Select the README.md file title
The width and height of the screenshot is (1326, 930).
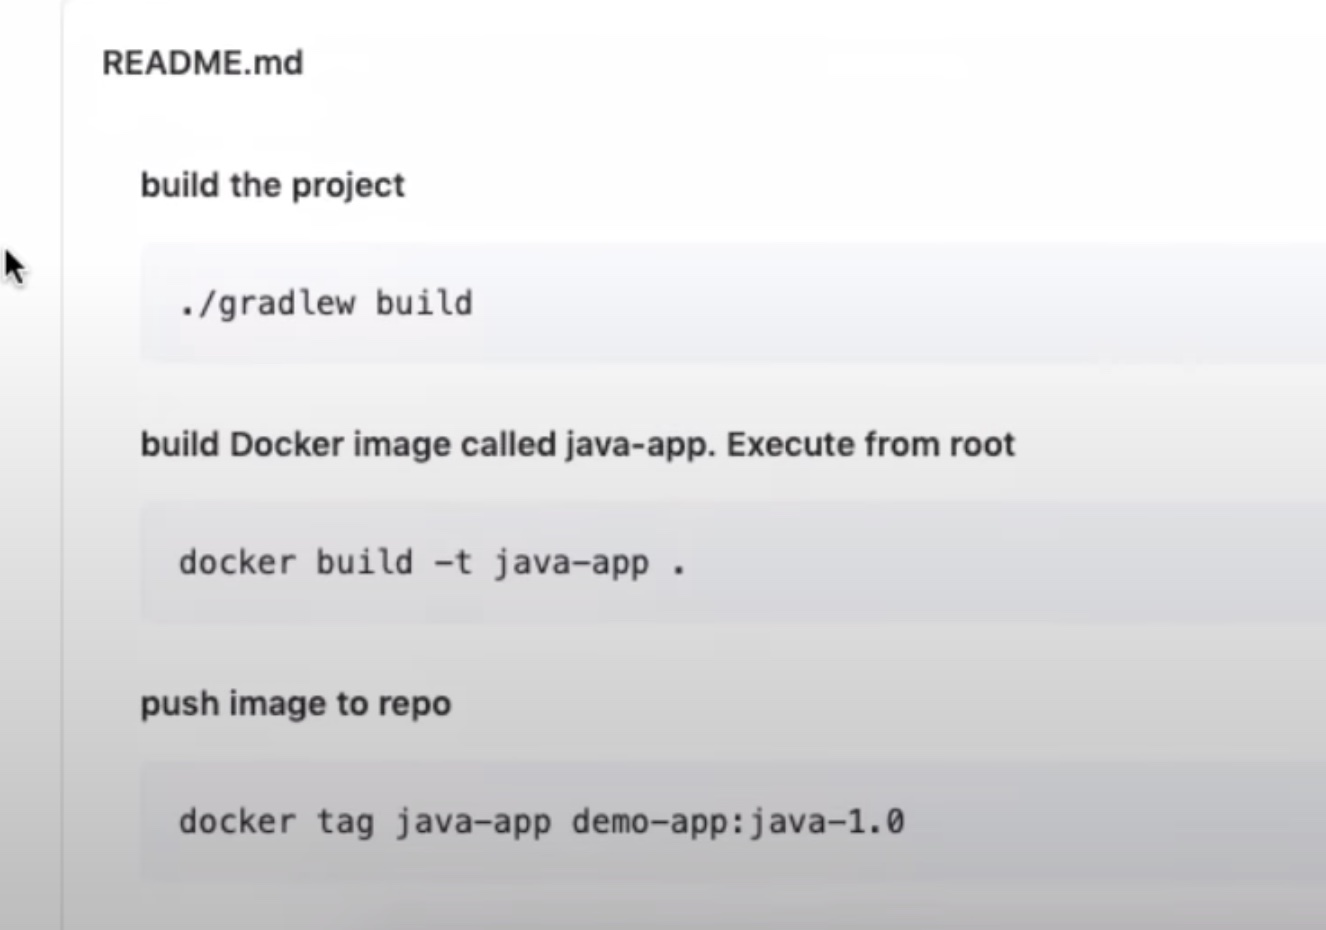[x=202, y=63]
